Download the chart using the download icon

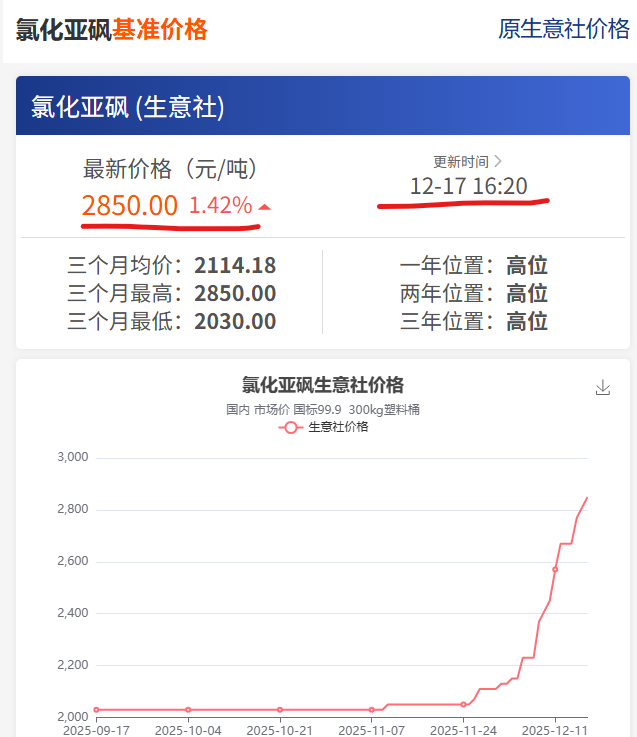pyautogui.click(x=602, y=388)
